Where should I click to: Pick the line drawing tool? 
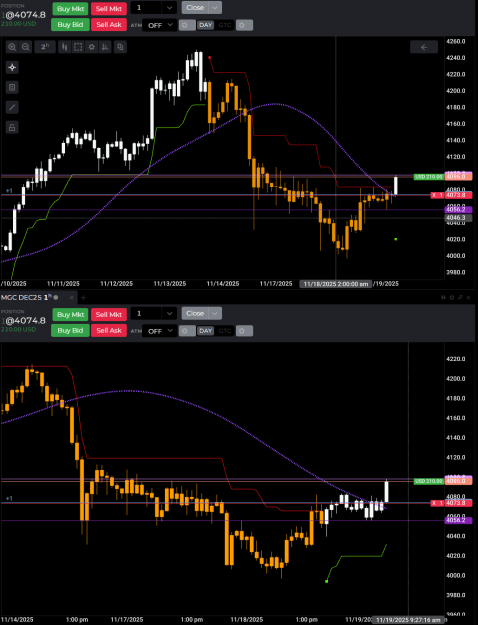[12, 107]
